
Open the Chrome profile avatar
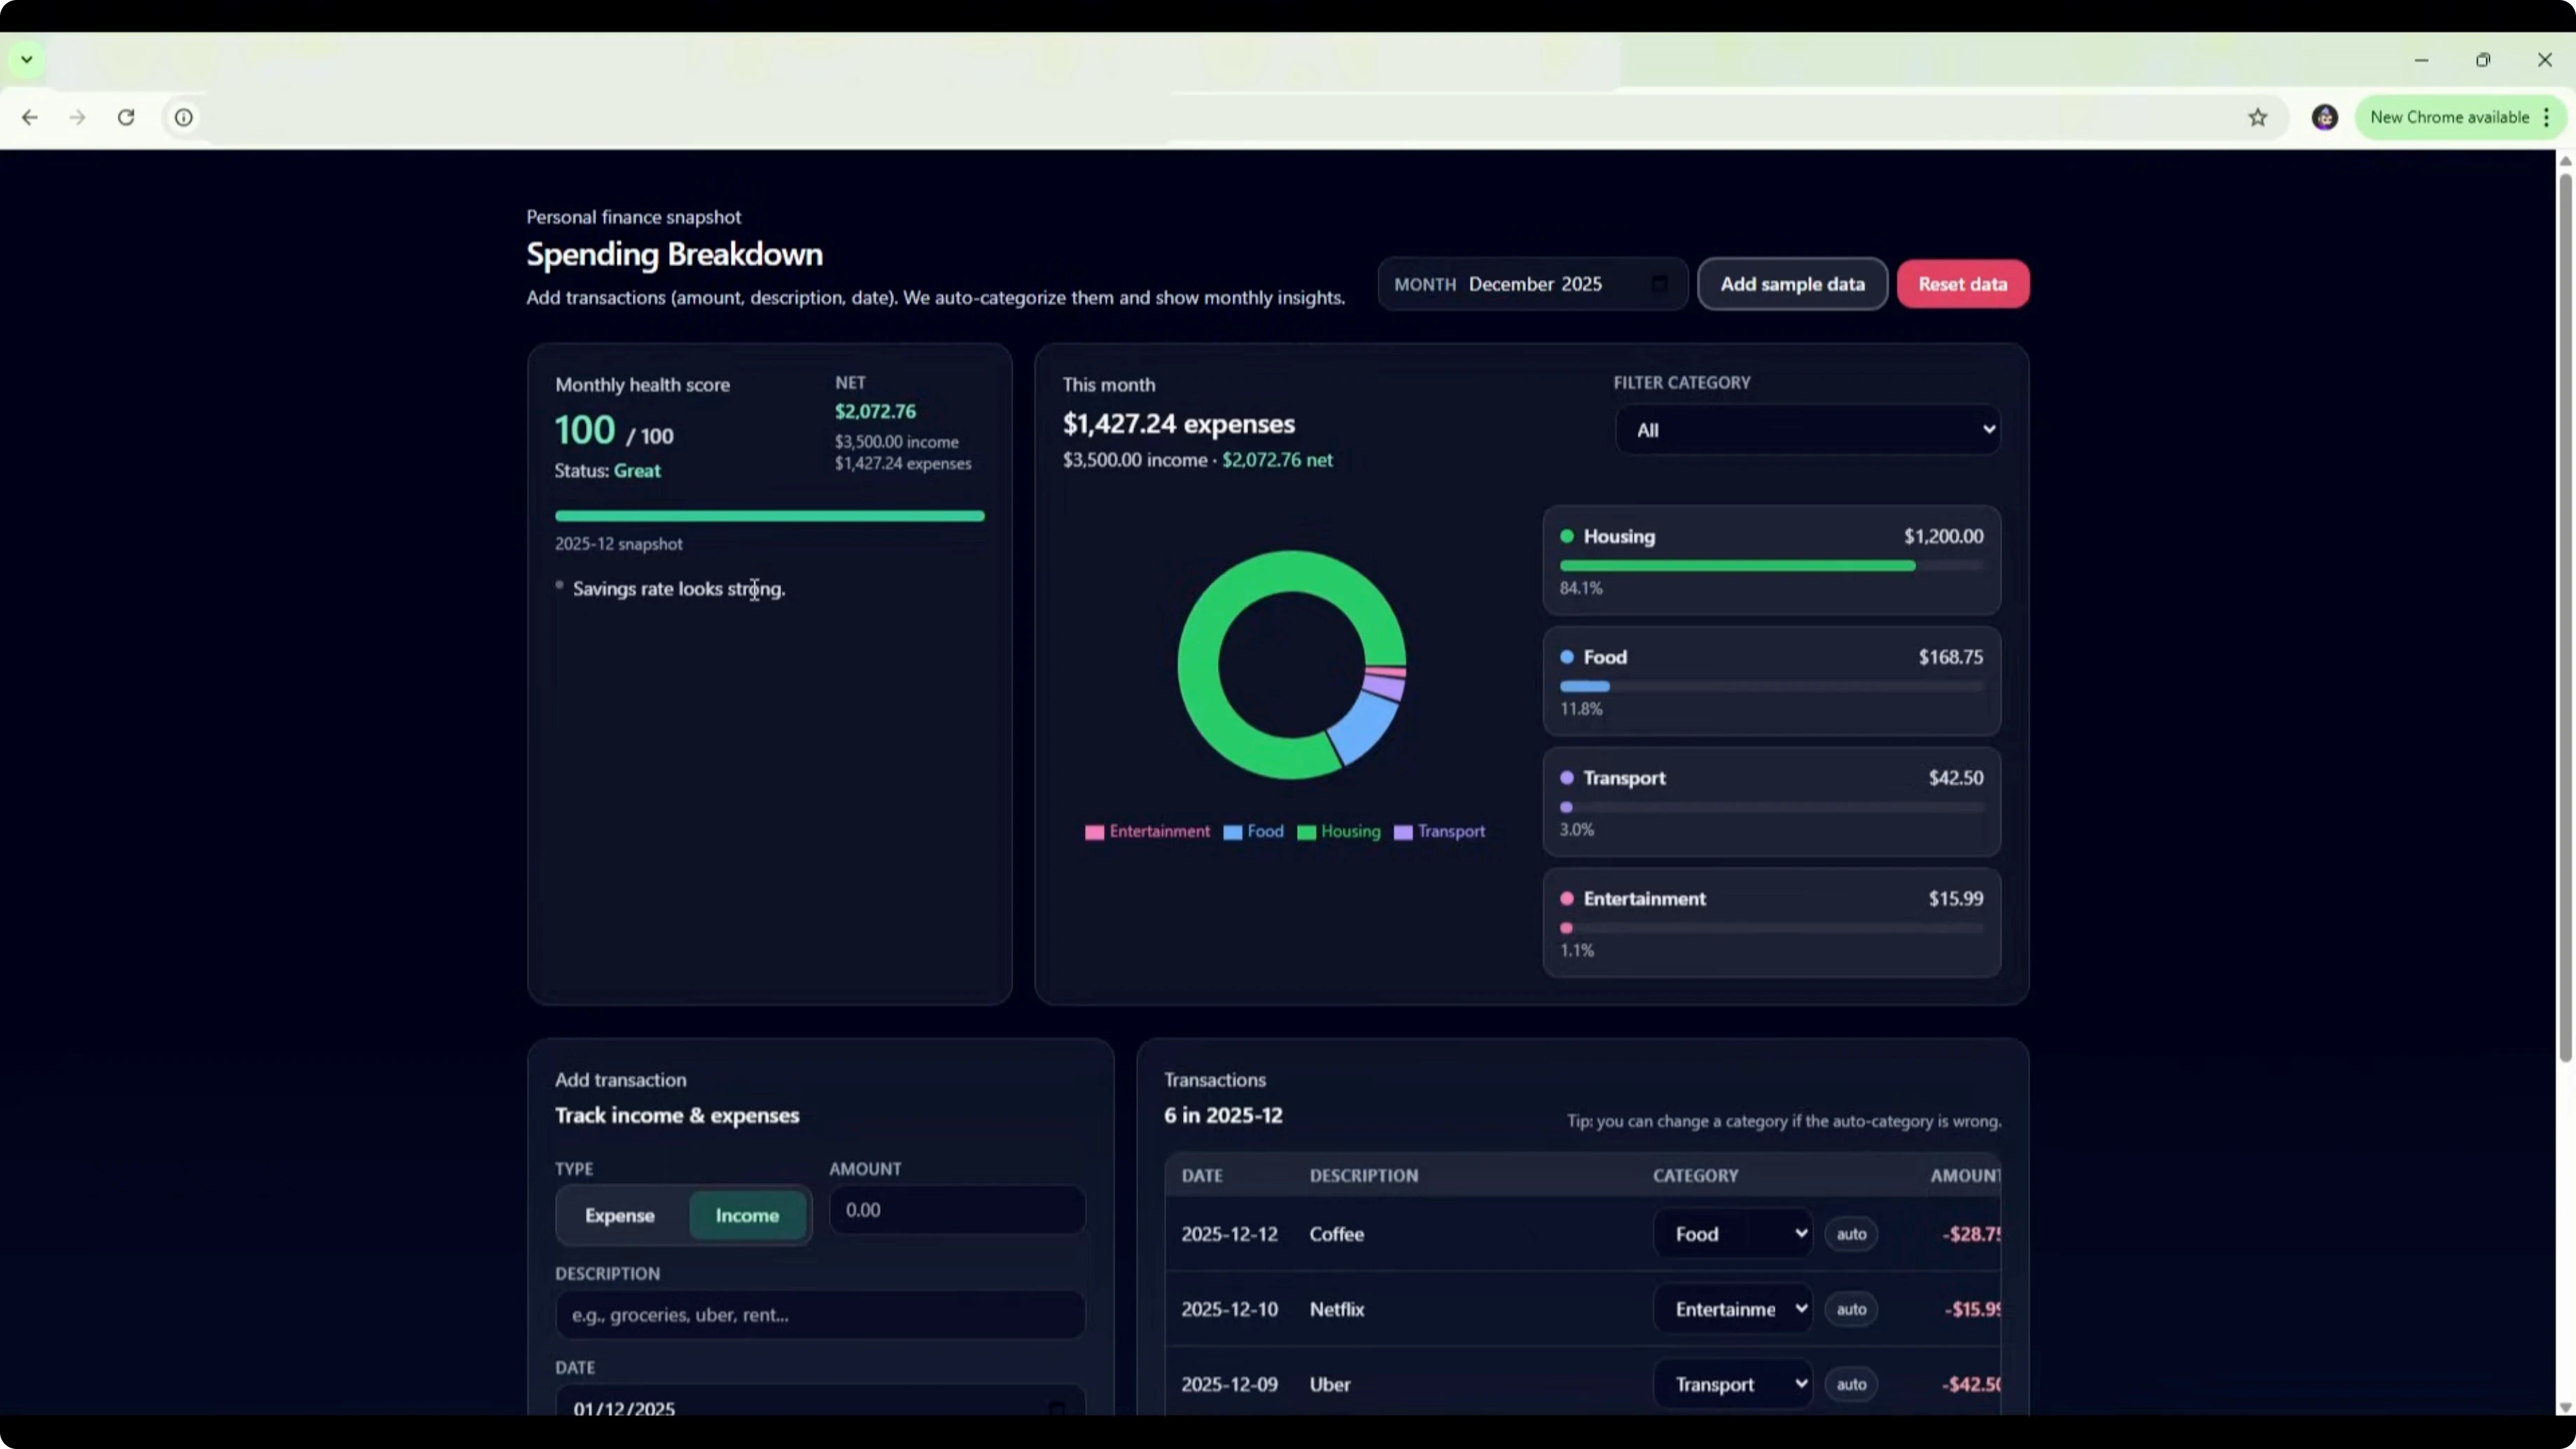[2325, 117]
